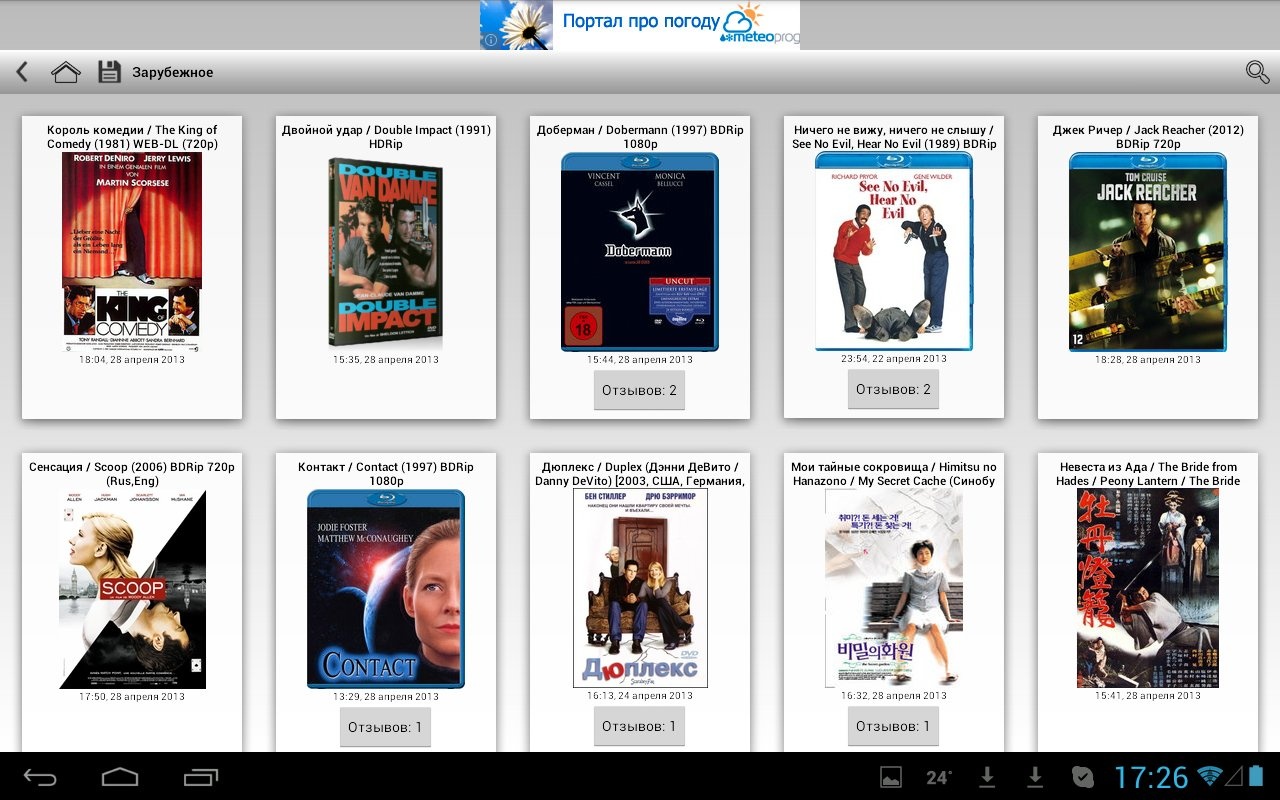Select the Jack Reacher cover image
1280x800 pixels.
point(1147,251)
